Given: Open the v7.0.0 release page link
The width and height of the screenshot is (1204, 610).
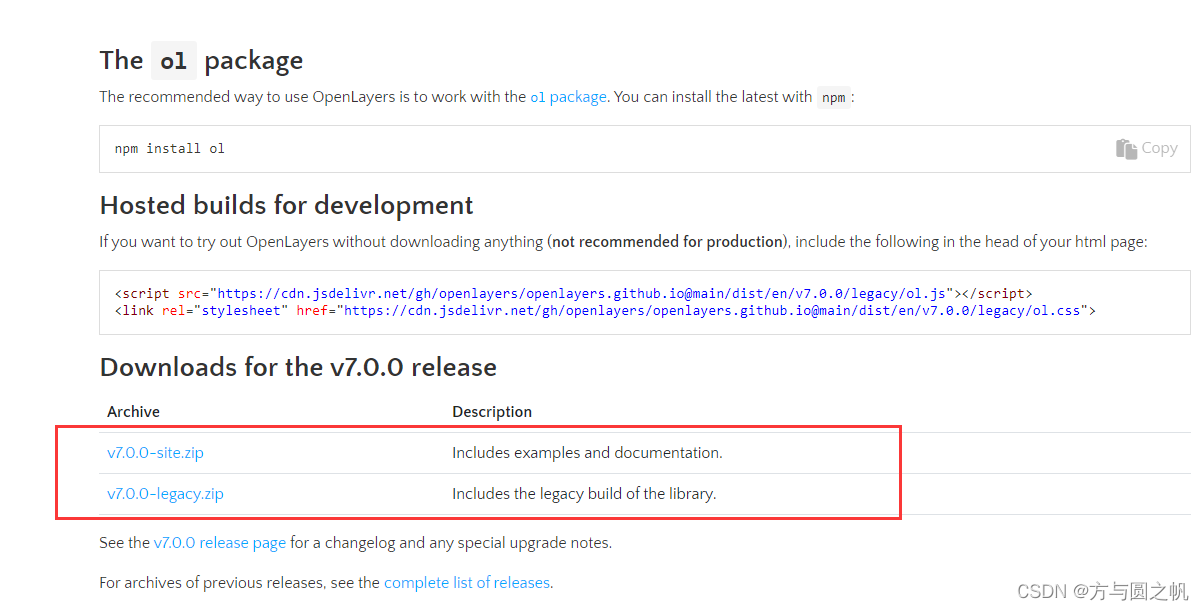Looking at the screenshot, I should 220,542.
